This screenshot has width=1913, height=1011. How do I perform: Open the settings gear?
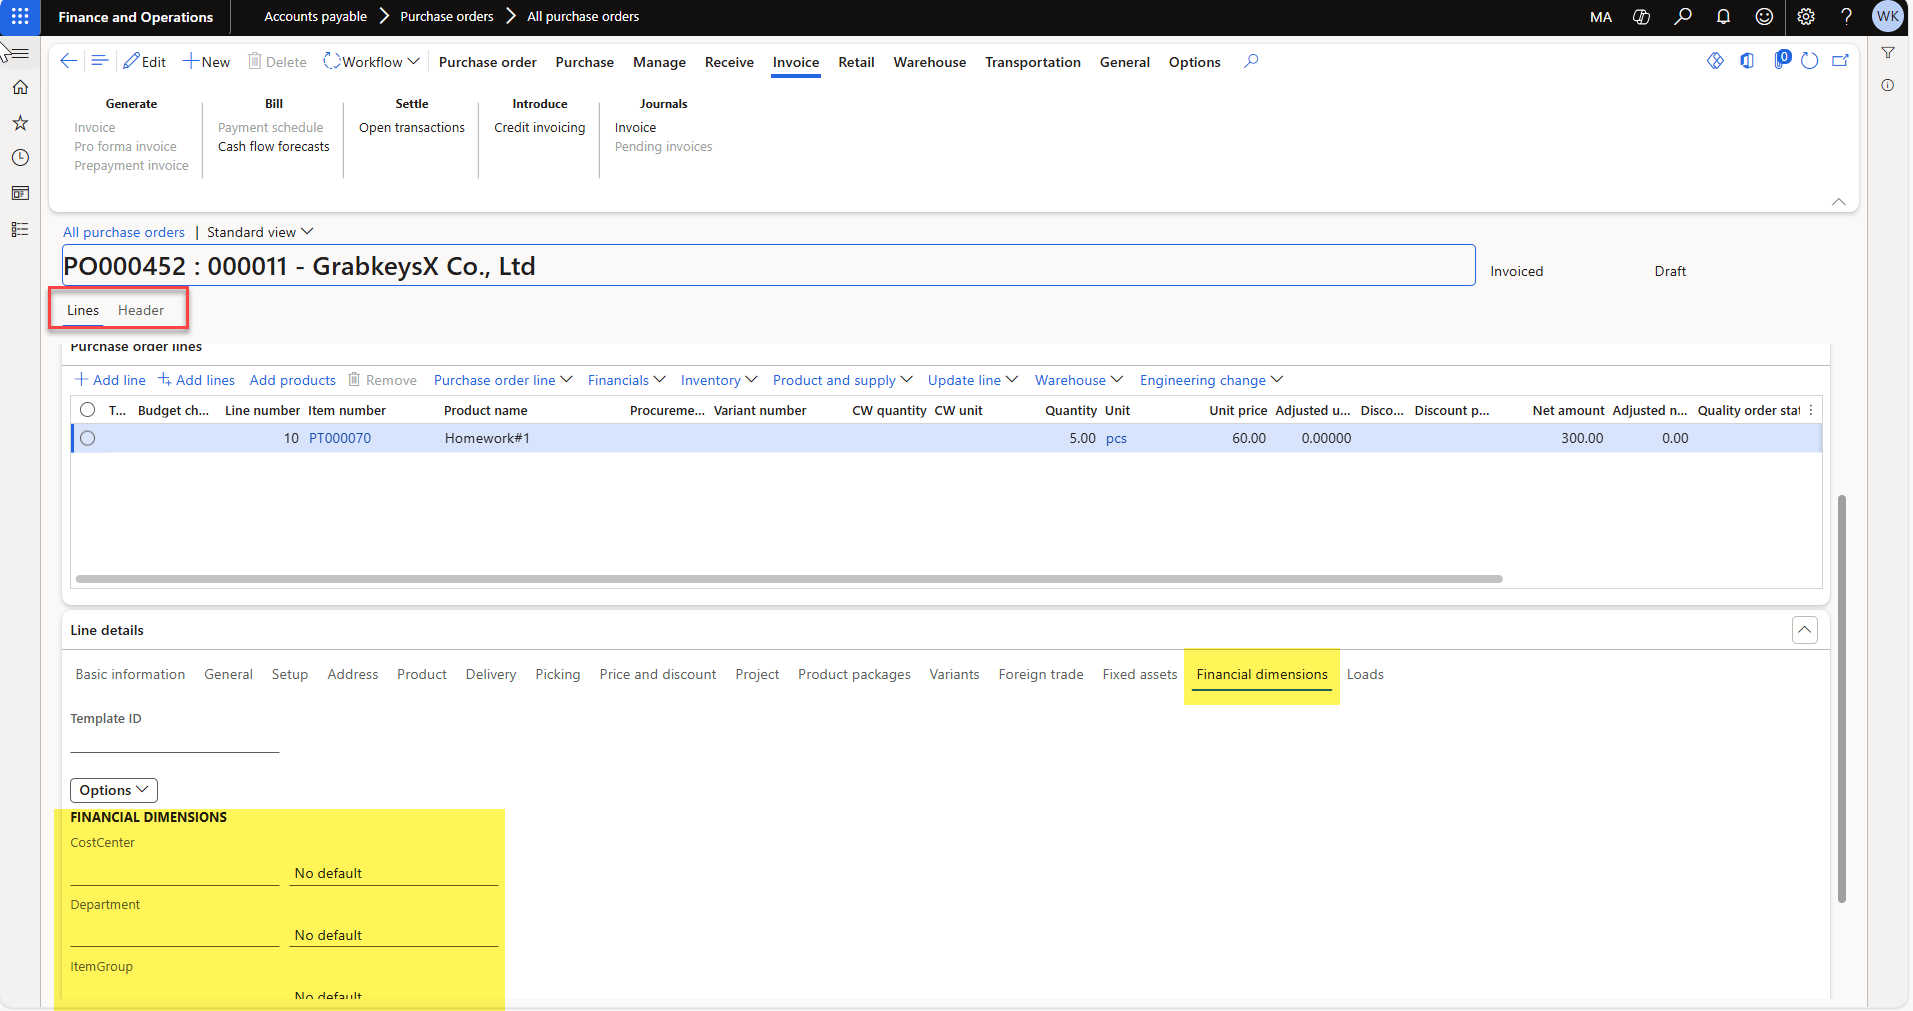tap(1806, 17)
